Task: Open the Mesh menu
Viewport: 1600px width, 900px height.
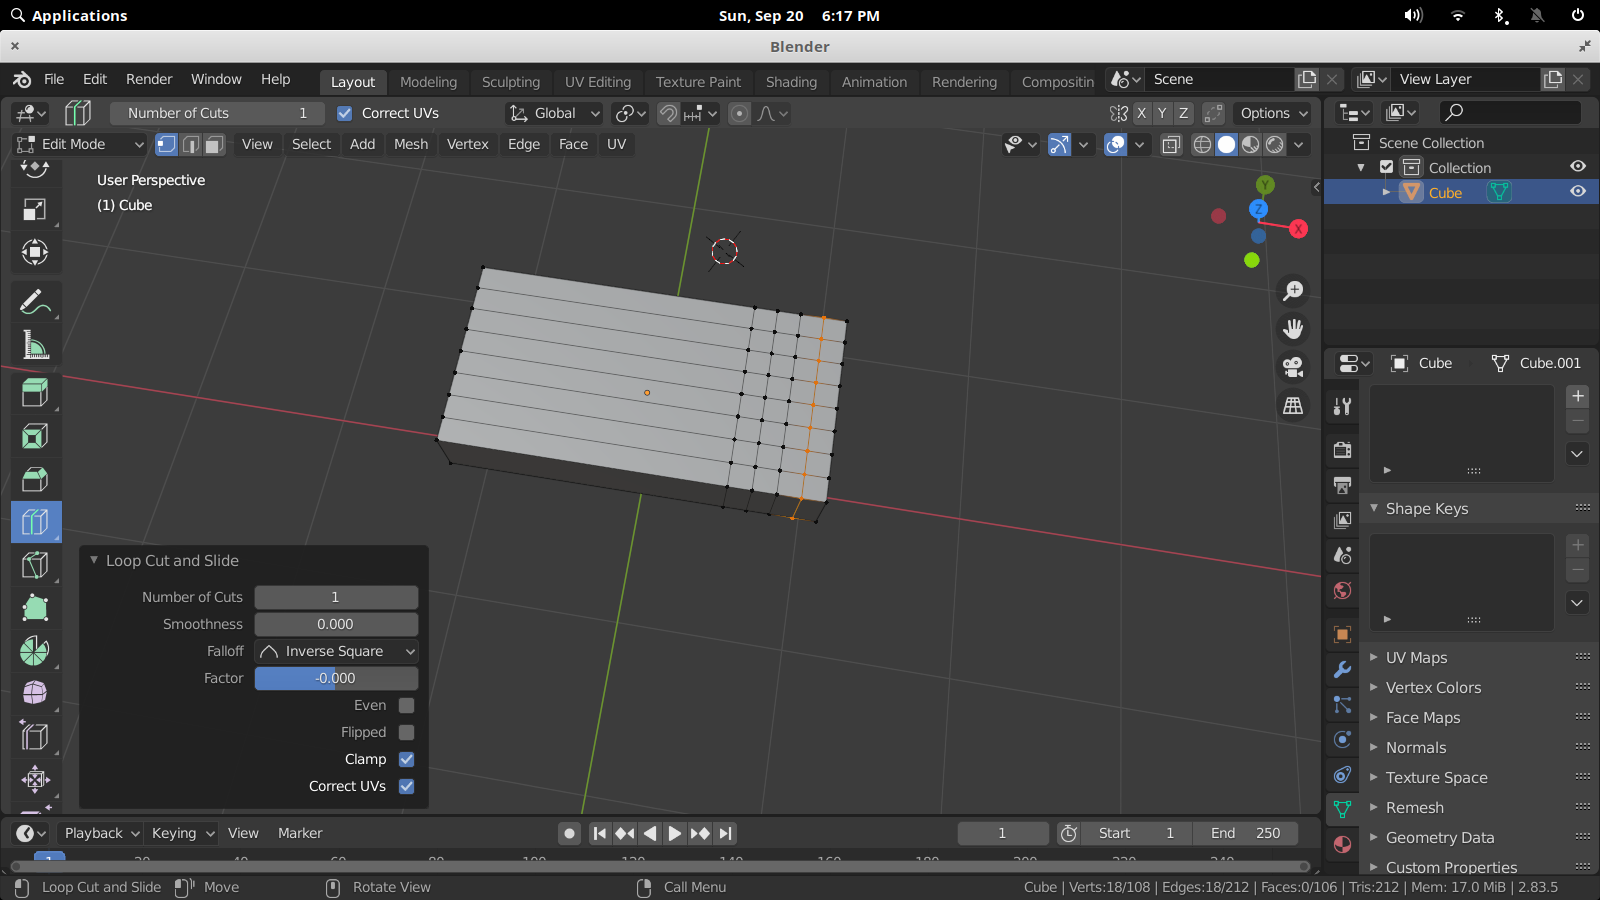Action: [x=410, y=144]
